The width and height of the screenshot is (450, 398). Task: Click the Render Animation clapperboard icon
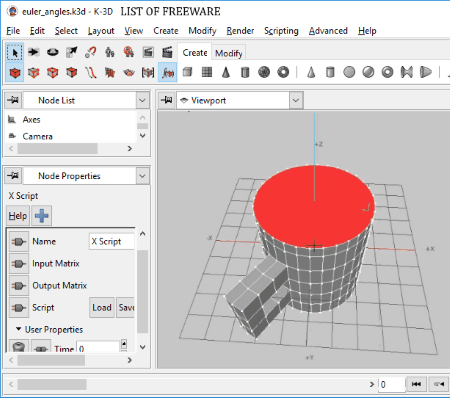coord(167,52)
